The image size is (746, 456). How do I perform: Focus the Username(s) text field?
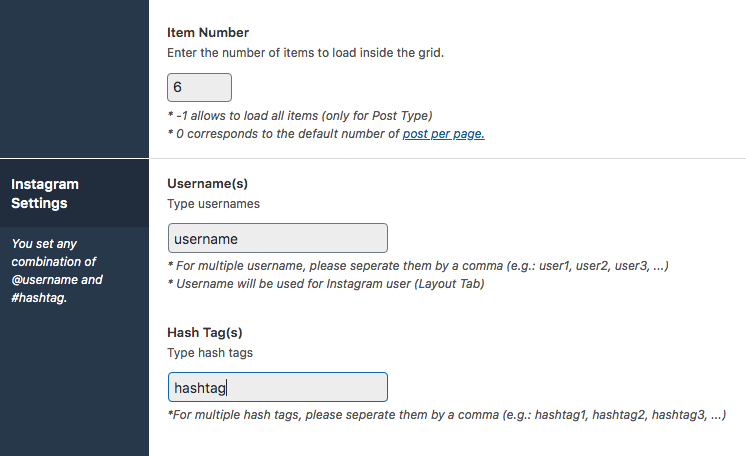pyautogui.click(x=278, y=238)
